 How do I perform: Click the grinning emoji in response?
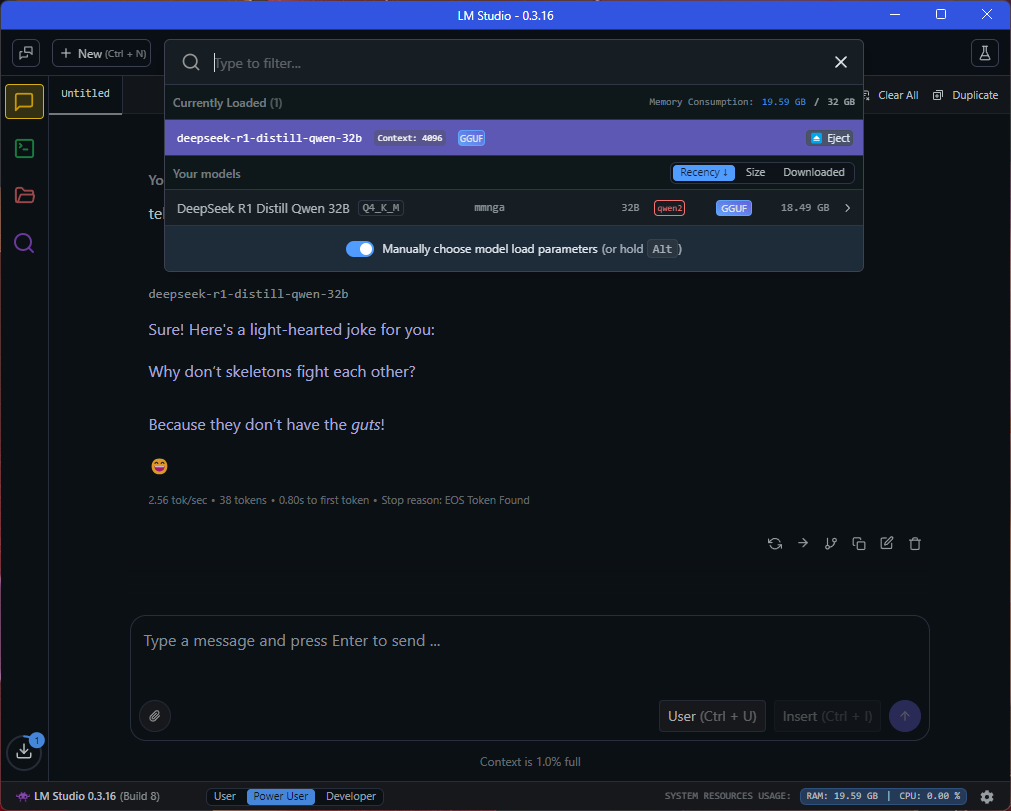click(159, 466)
